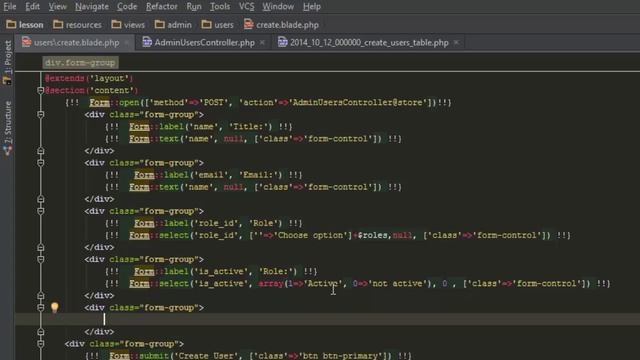Click the Form::label('role_id', 'Role') line
Viewport: 640px width, 360px height.
[x=204, y=223]
